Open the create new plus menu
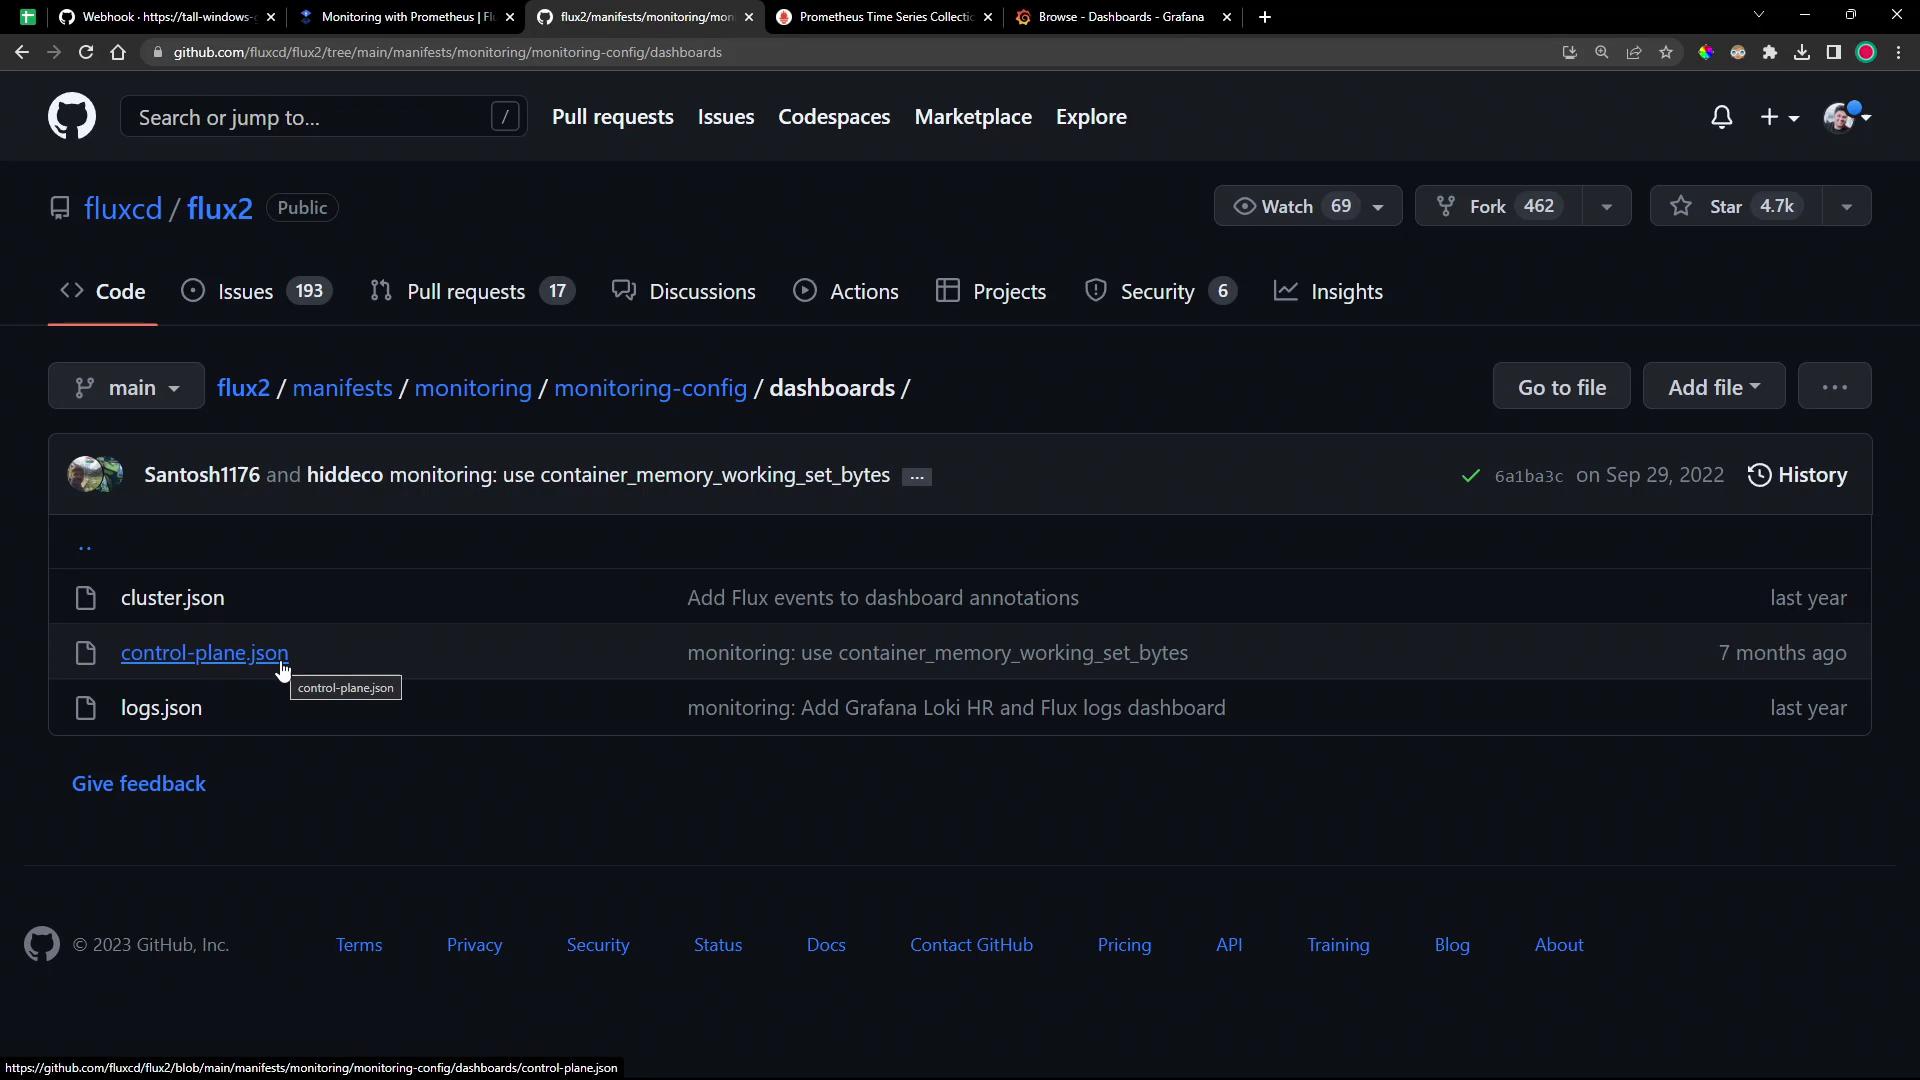Image resolution: width=1920 pixels, height=1080 pixels. [x=1779, y=117]
